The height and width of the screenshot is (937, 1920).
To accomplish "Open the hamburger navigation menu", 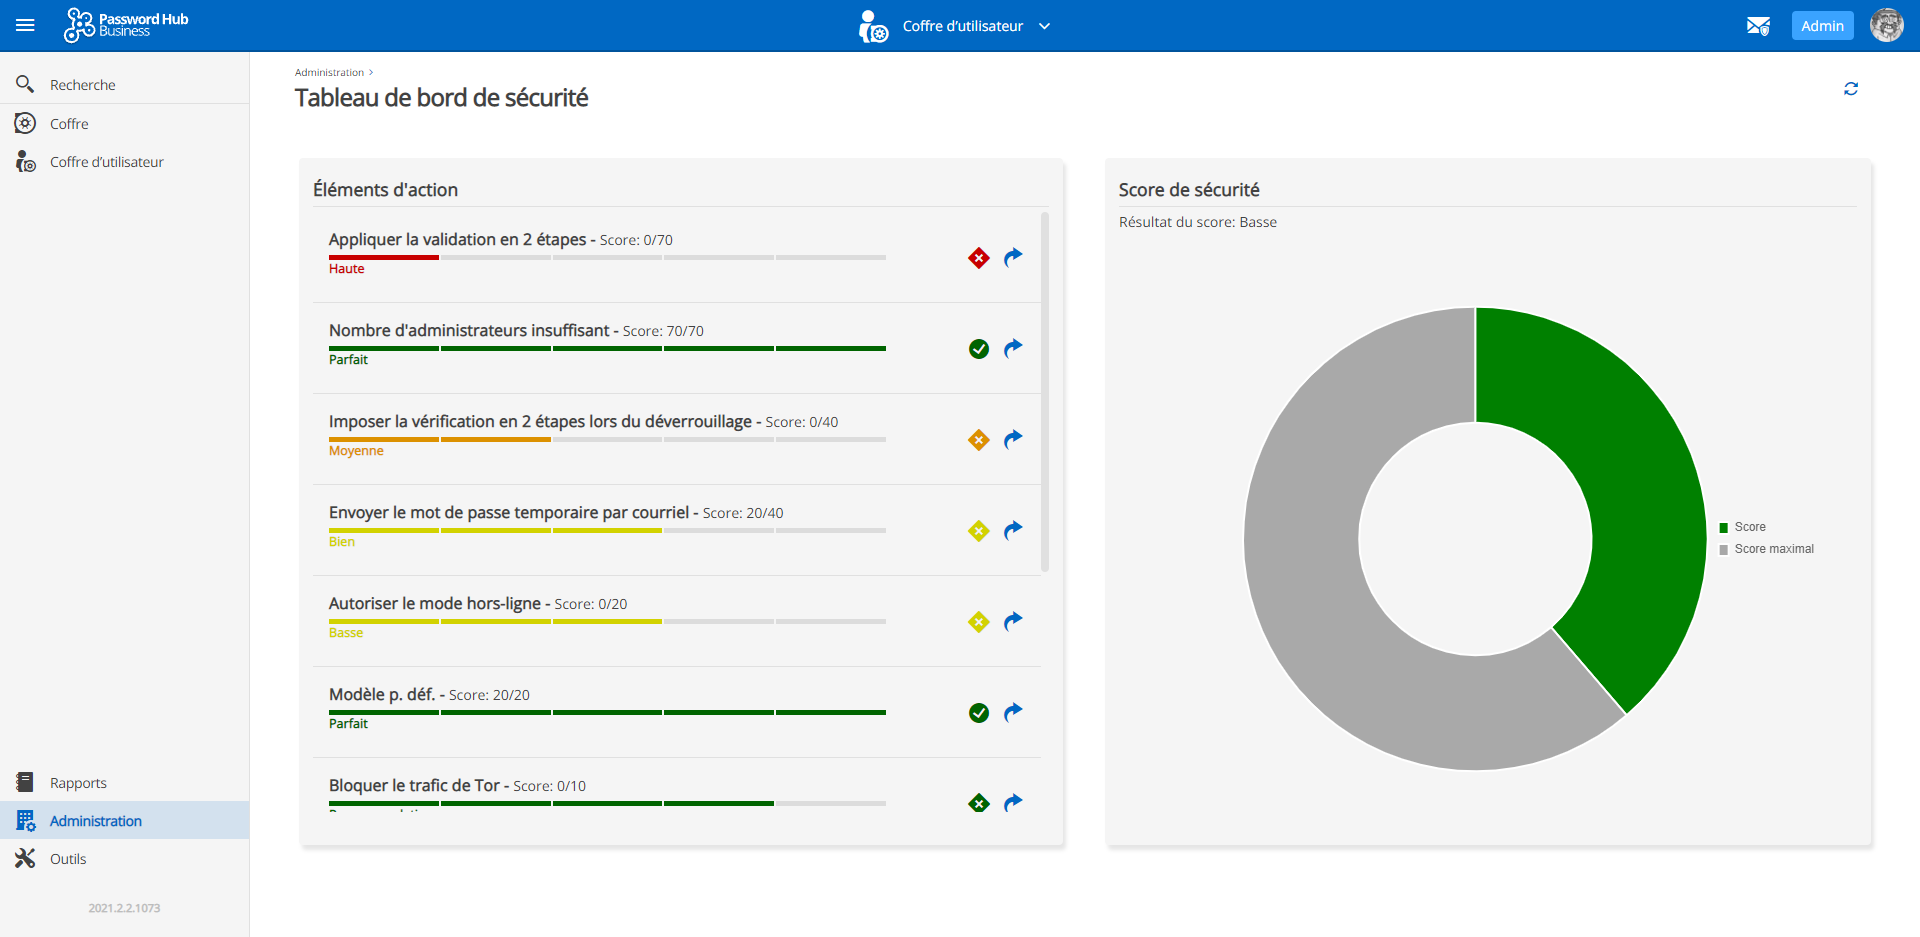I will [x=25, y=26].
